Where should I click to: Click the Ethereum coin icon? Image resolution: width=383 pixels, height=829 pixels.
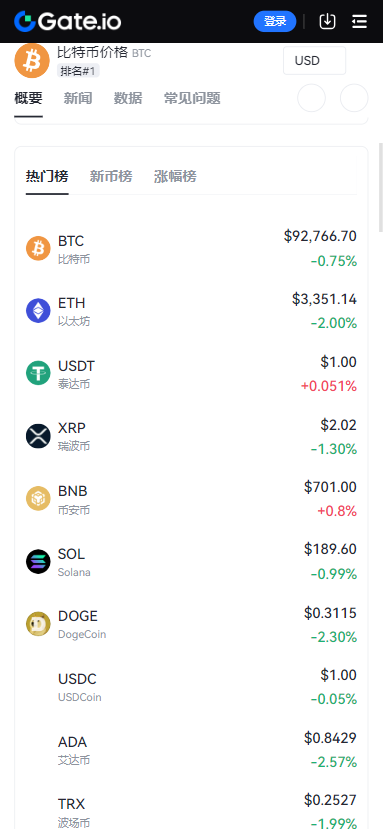(38, 310)
